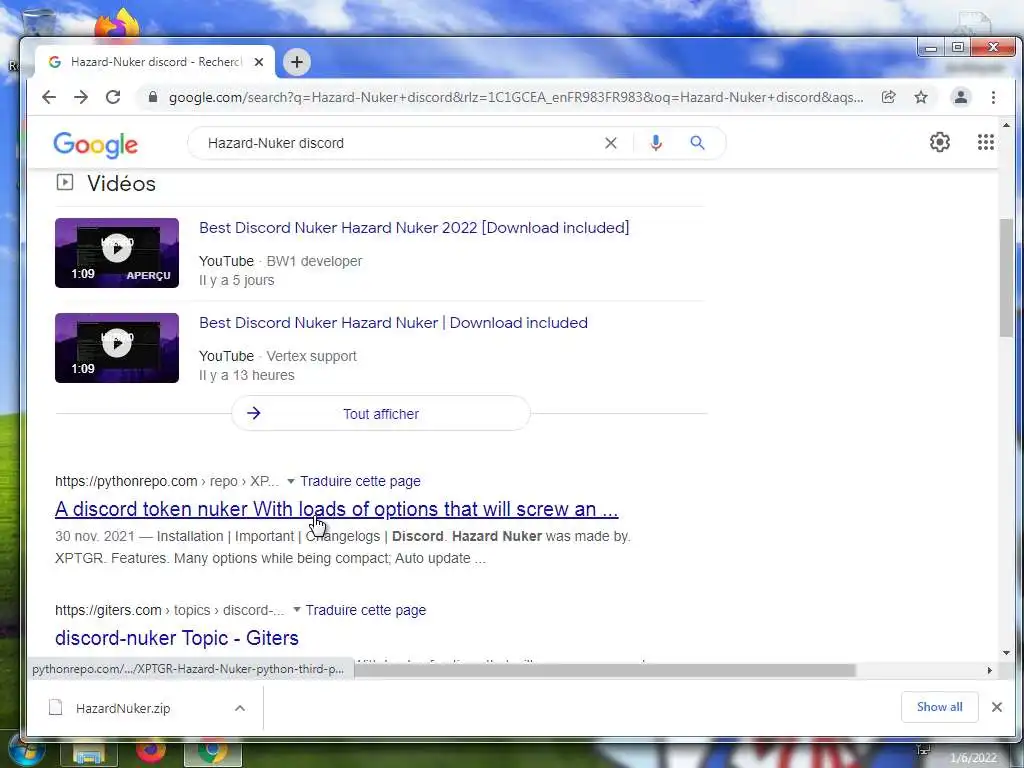
Task: Clear the search box with the X icon
Action: (611, 143)
